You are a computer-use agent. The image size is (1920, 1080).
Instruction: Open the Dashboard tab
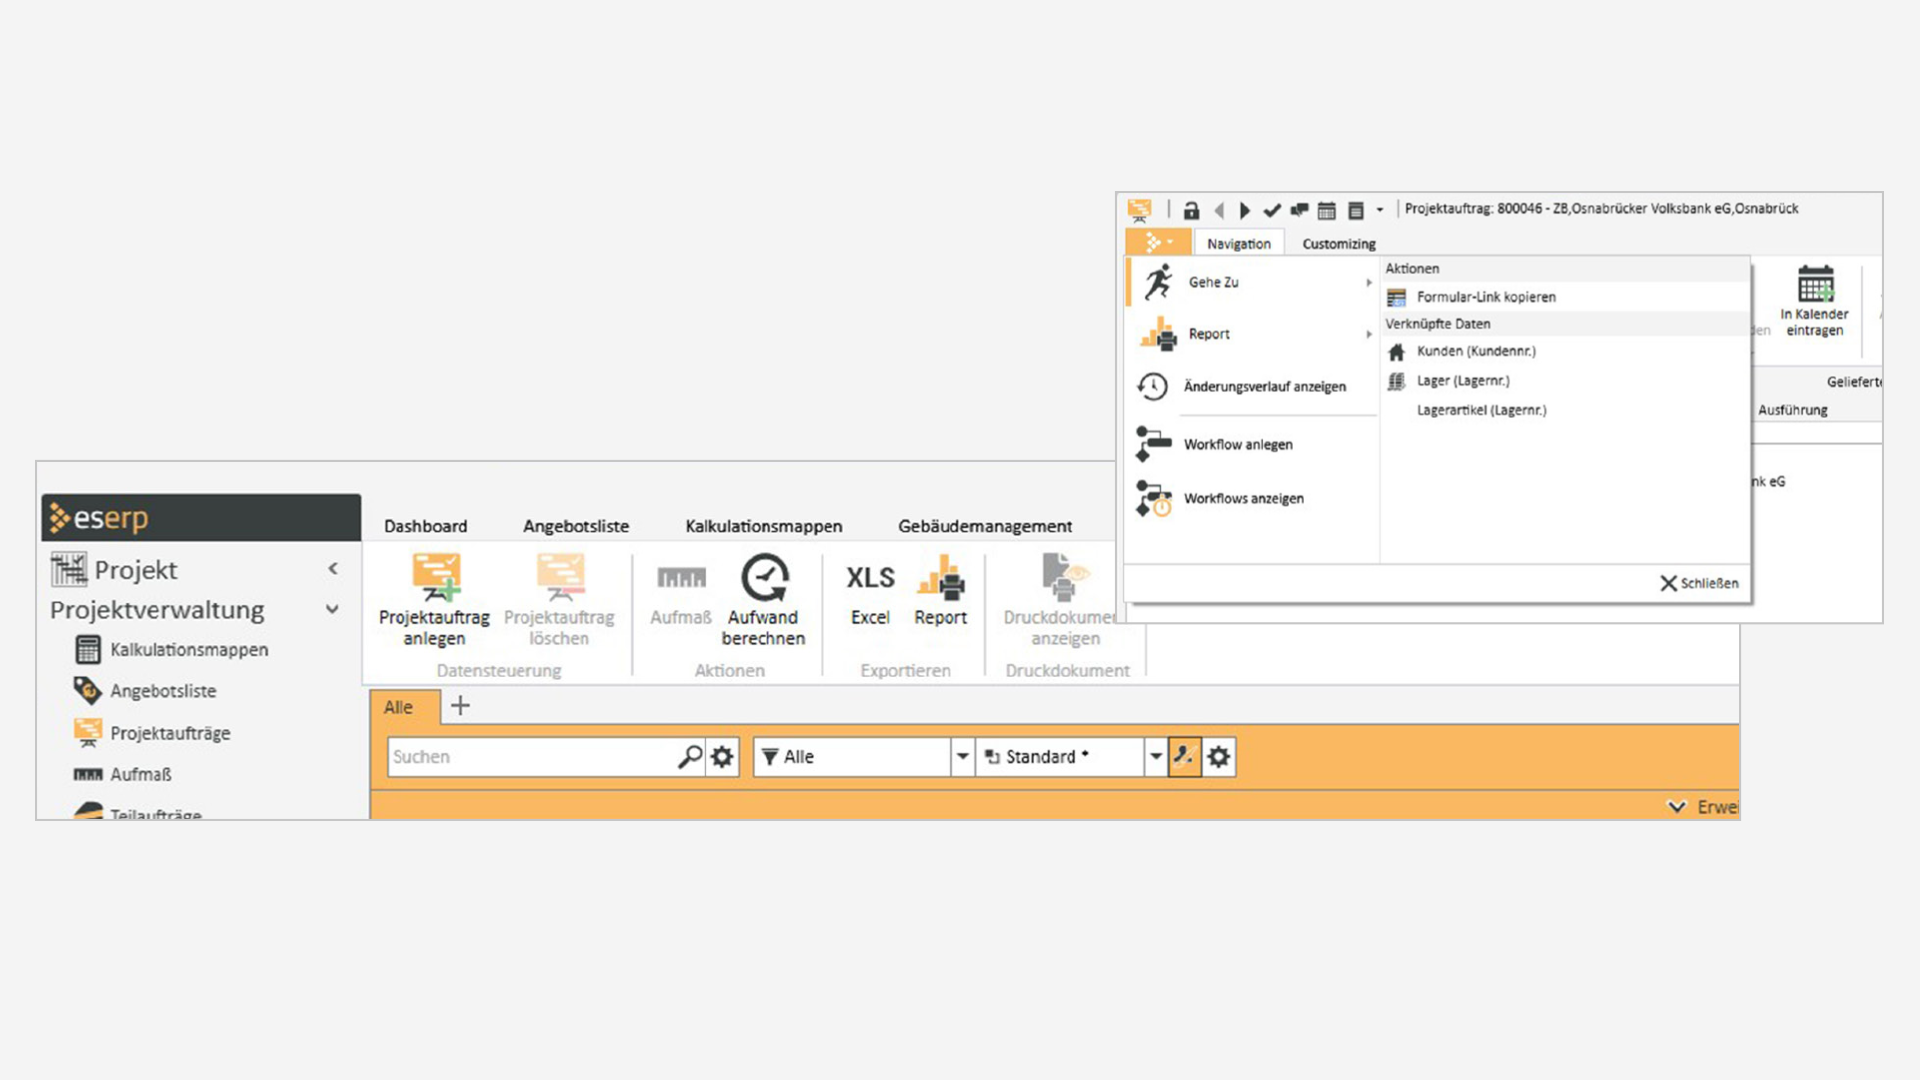coord(425,526)
